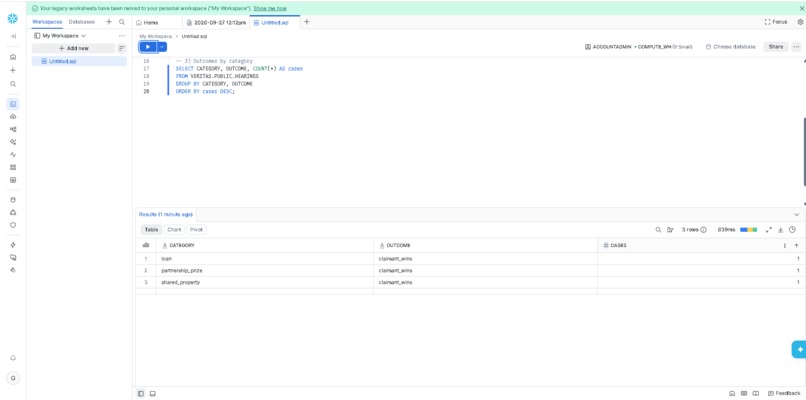Open query history clock icon in results
The image size is (806, 400).
tap(792, 230)
